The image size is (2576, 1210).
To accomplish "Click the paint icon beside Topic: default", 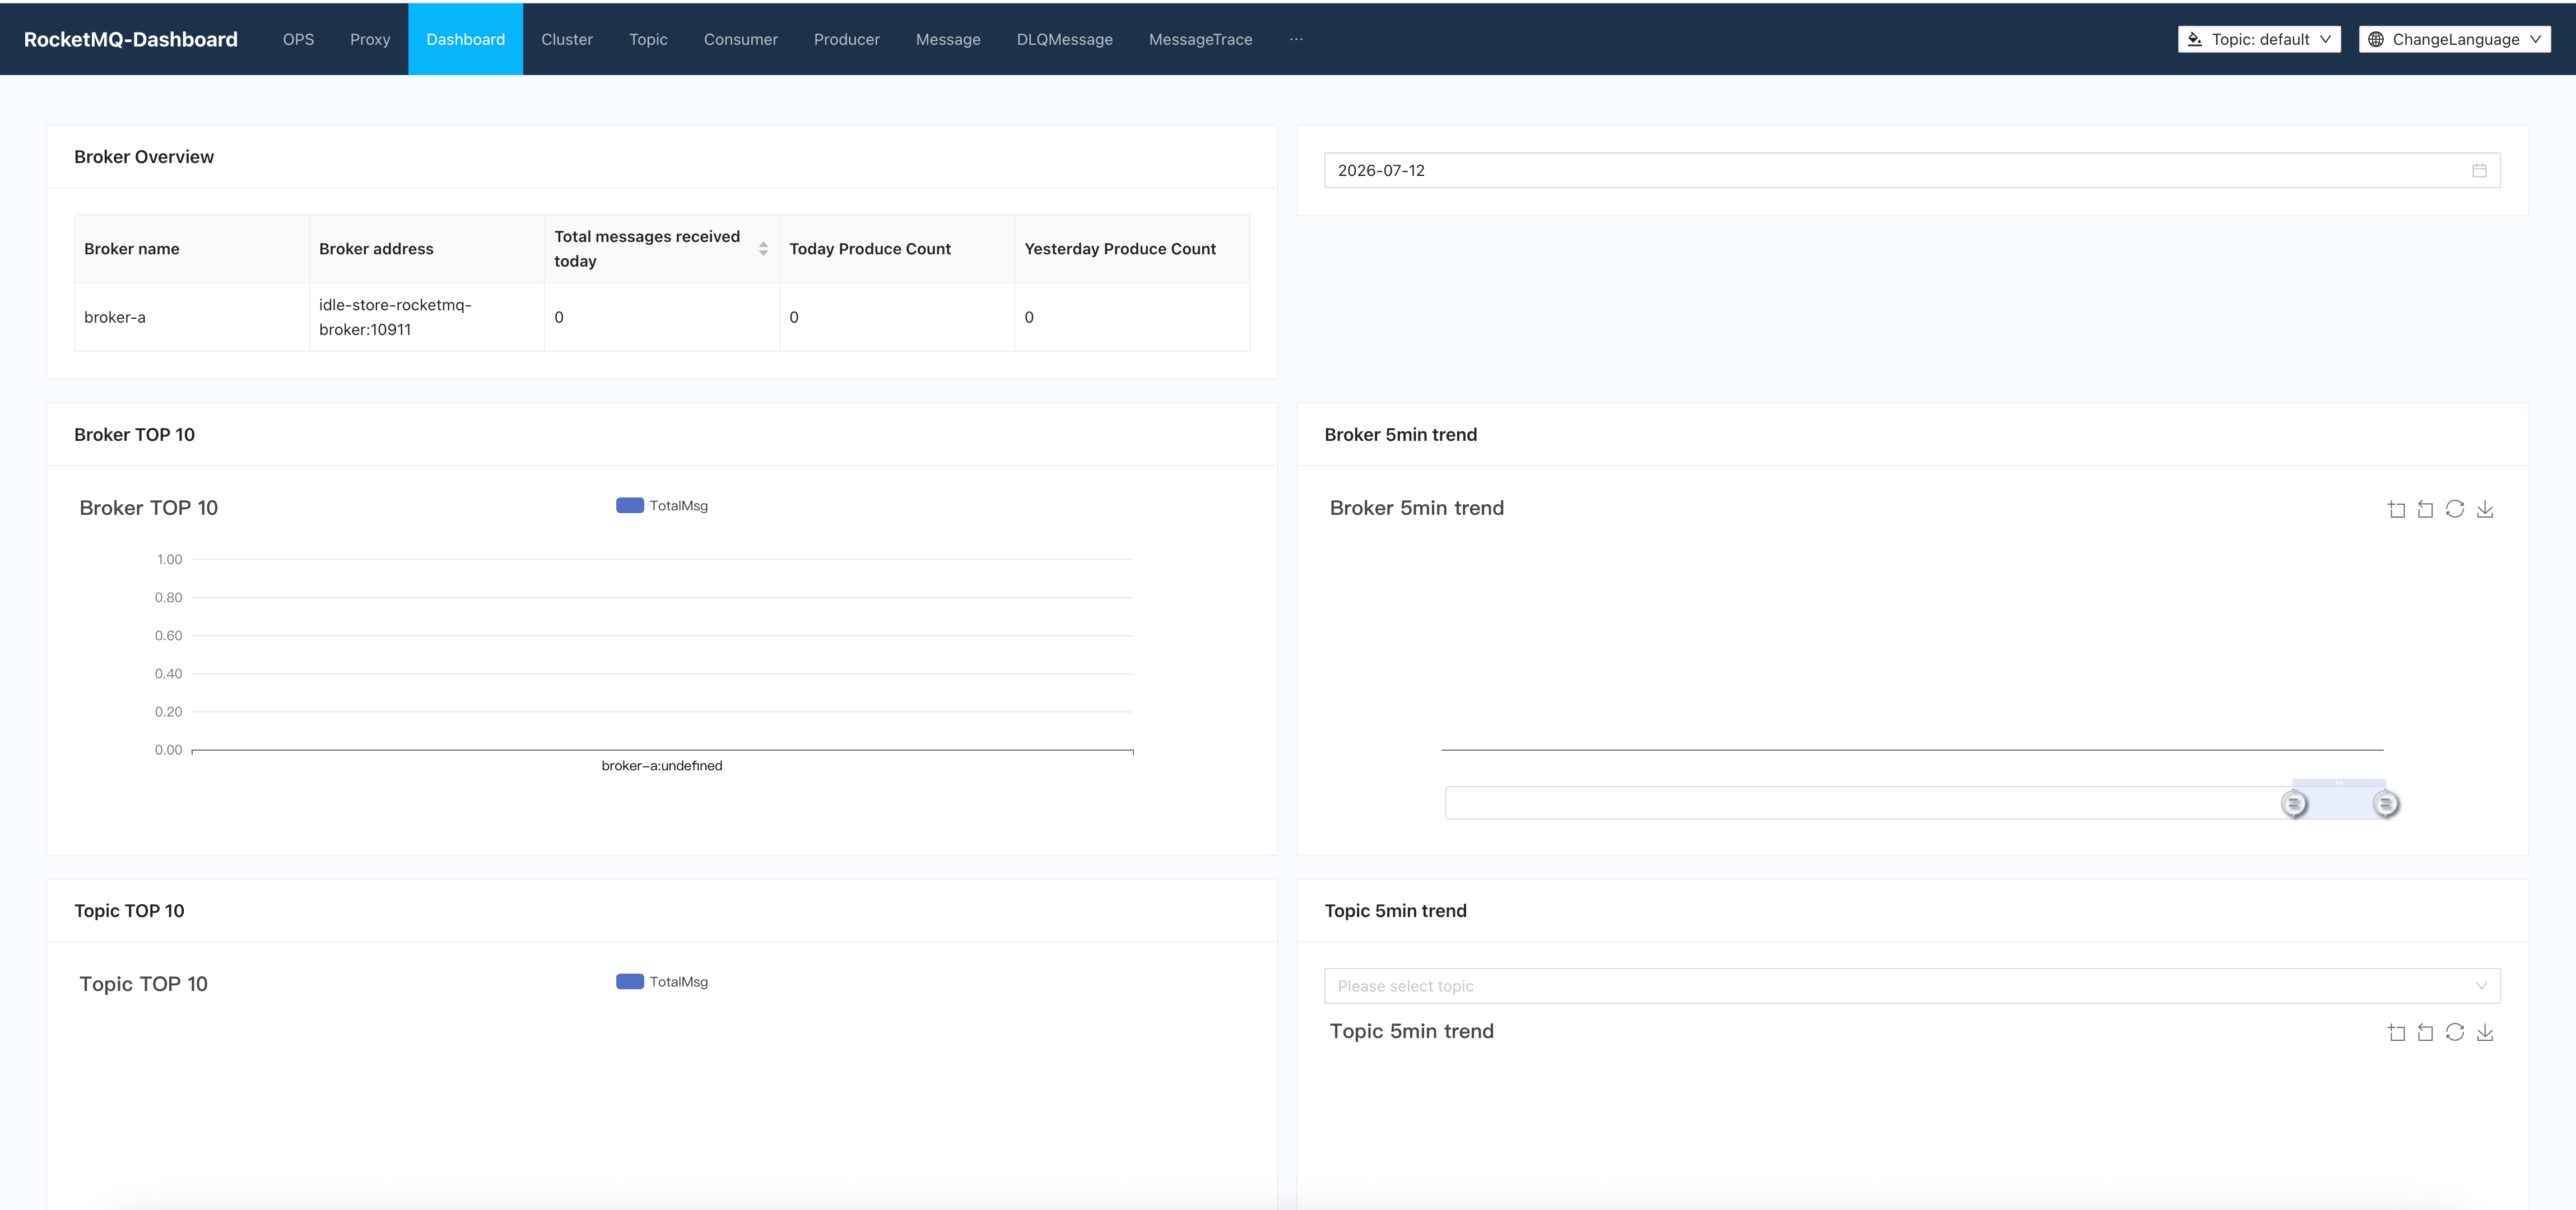I will tap(2195, 39).
